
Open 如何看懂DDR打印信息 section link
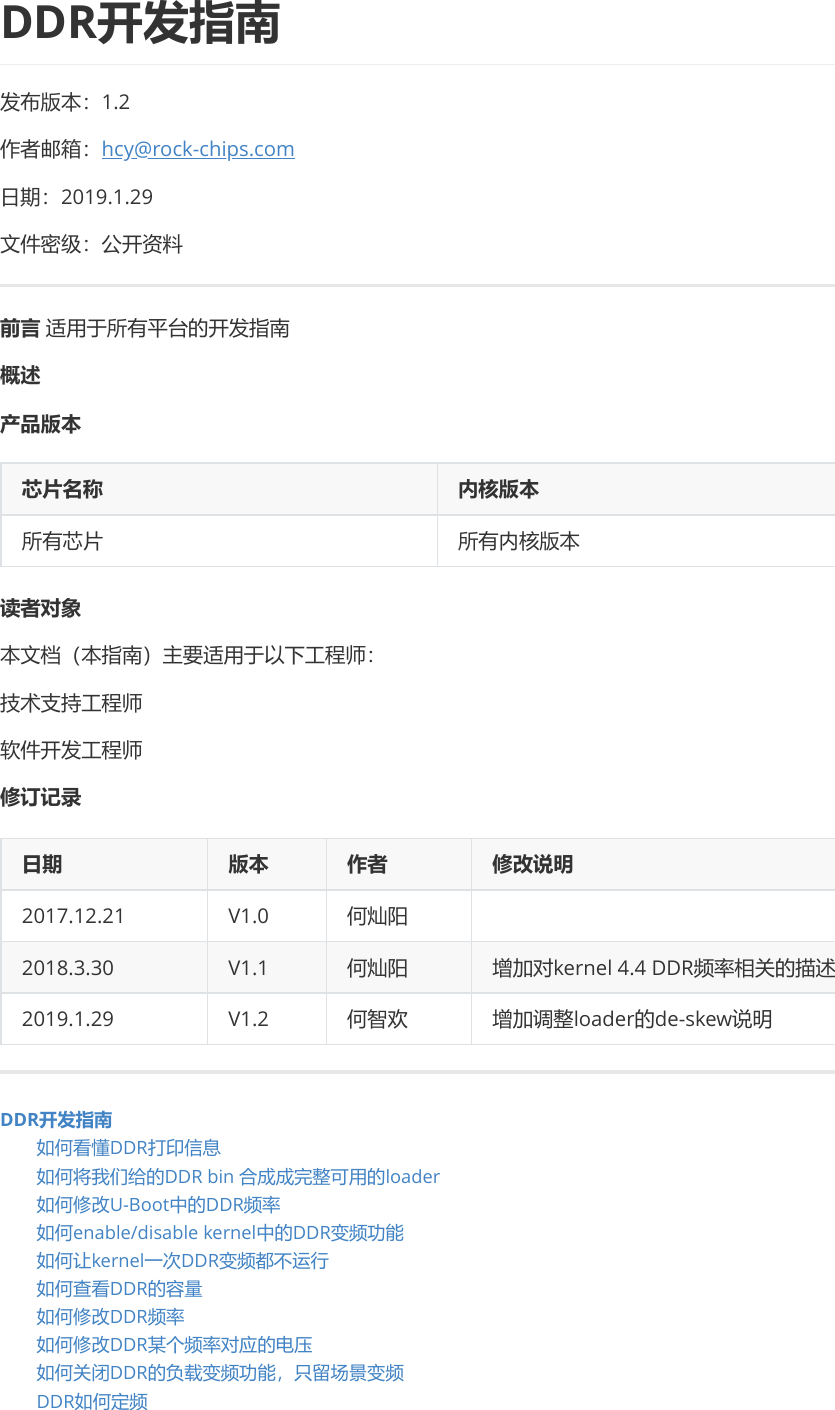coord(128,1147)
